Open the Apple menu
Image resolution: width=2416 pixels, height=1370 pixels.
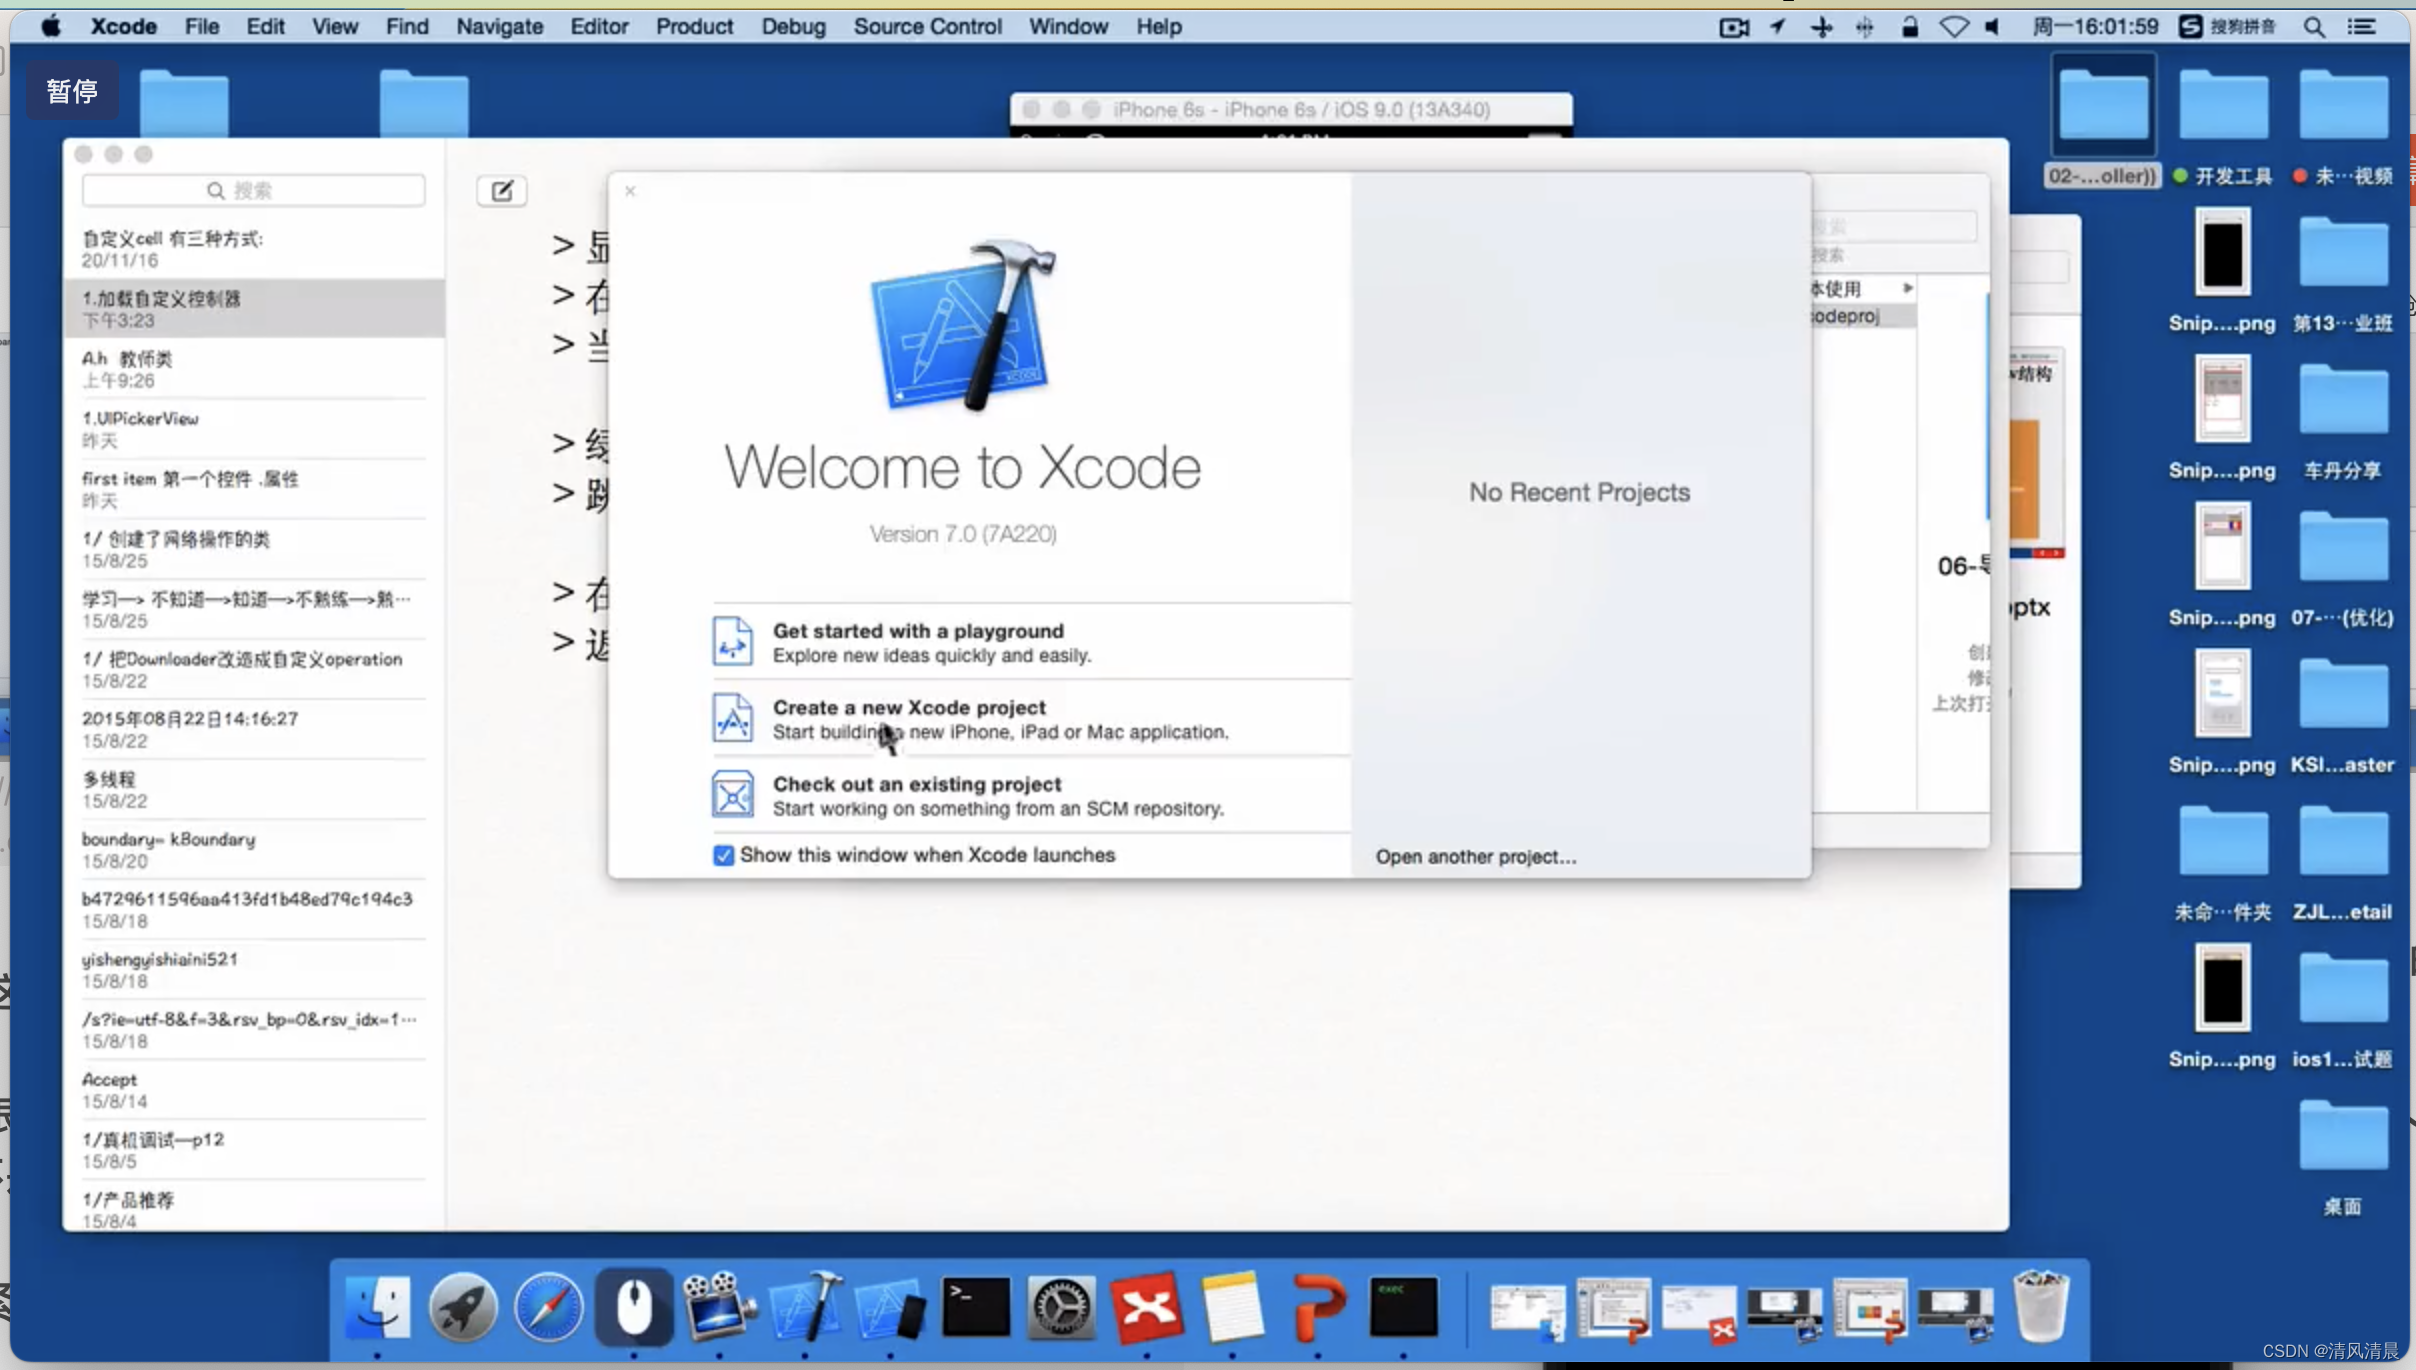51,26
